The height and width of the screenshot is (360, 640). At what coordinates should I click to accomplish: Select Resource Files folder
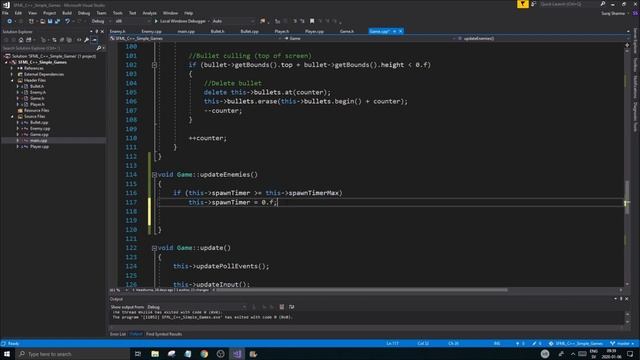tap(36, 110)
